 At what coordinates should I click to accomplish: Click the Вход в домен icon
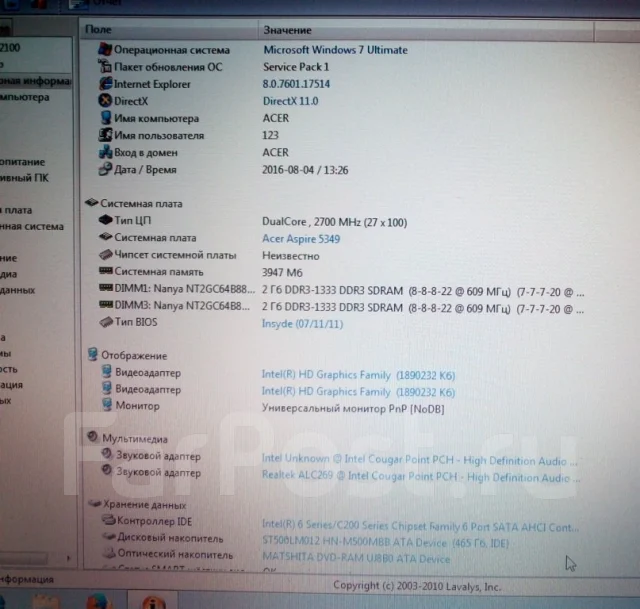[x=105, y=152]
